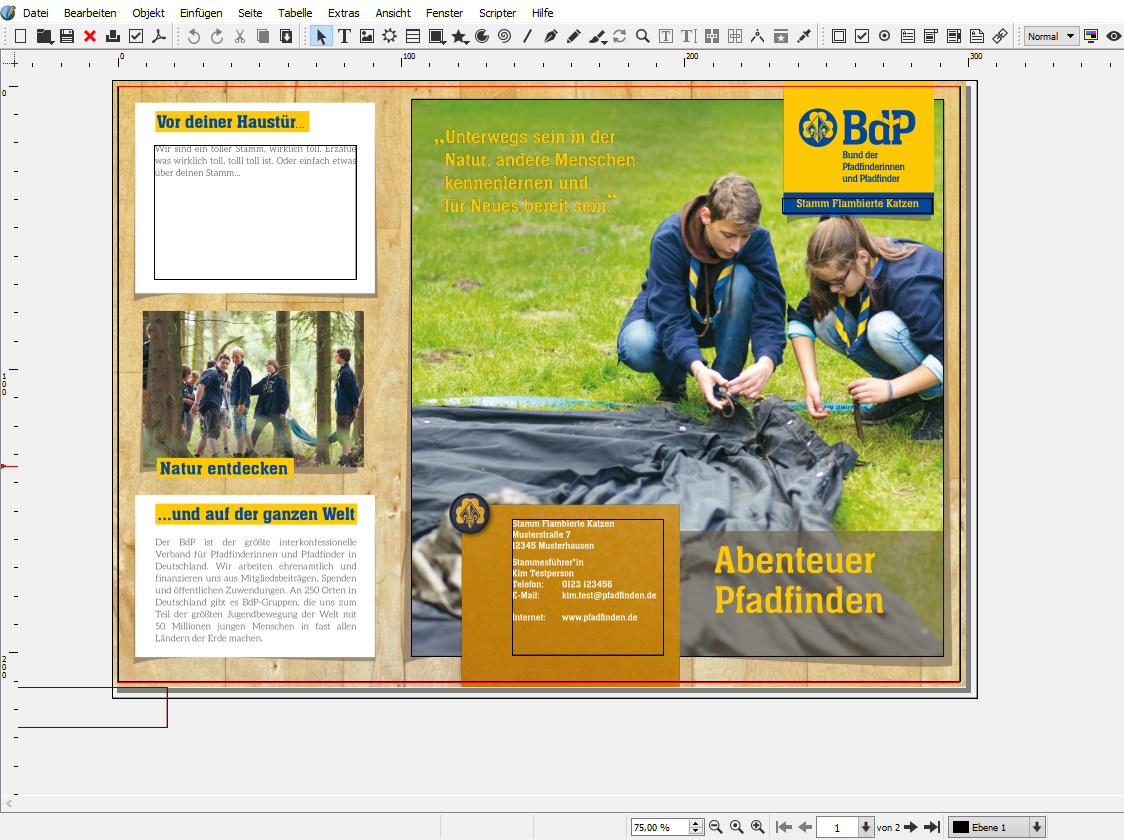
Task: Insert a PDF radio button
Action: click(x=885, y=36)
